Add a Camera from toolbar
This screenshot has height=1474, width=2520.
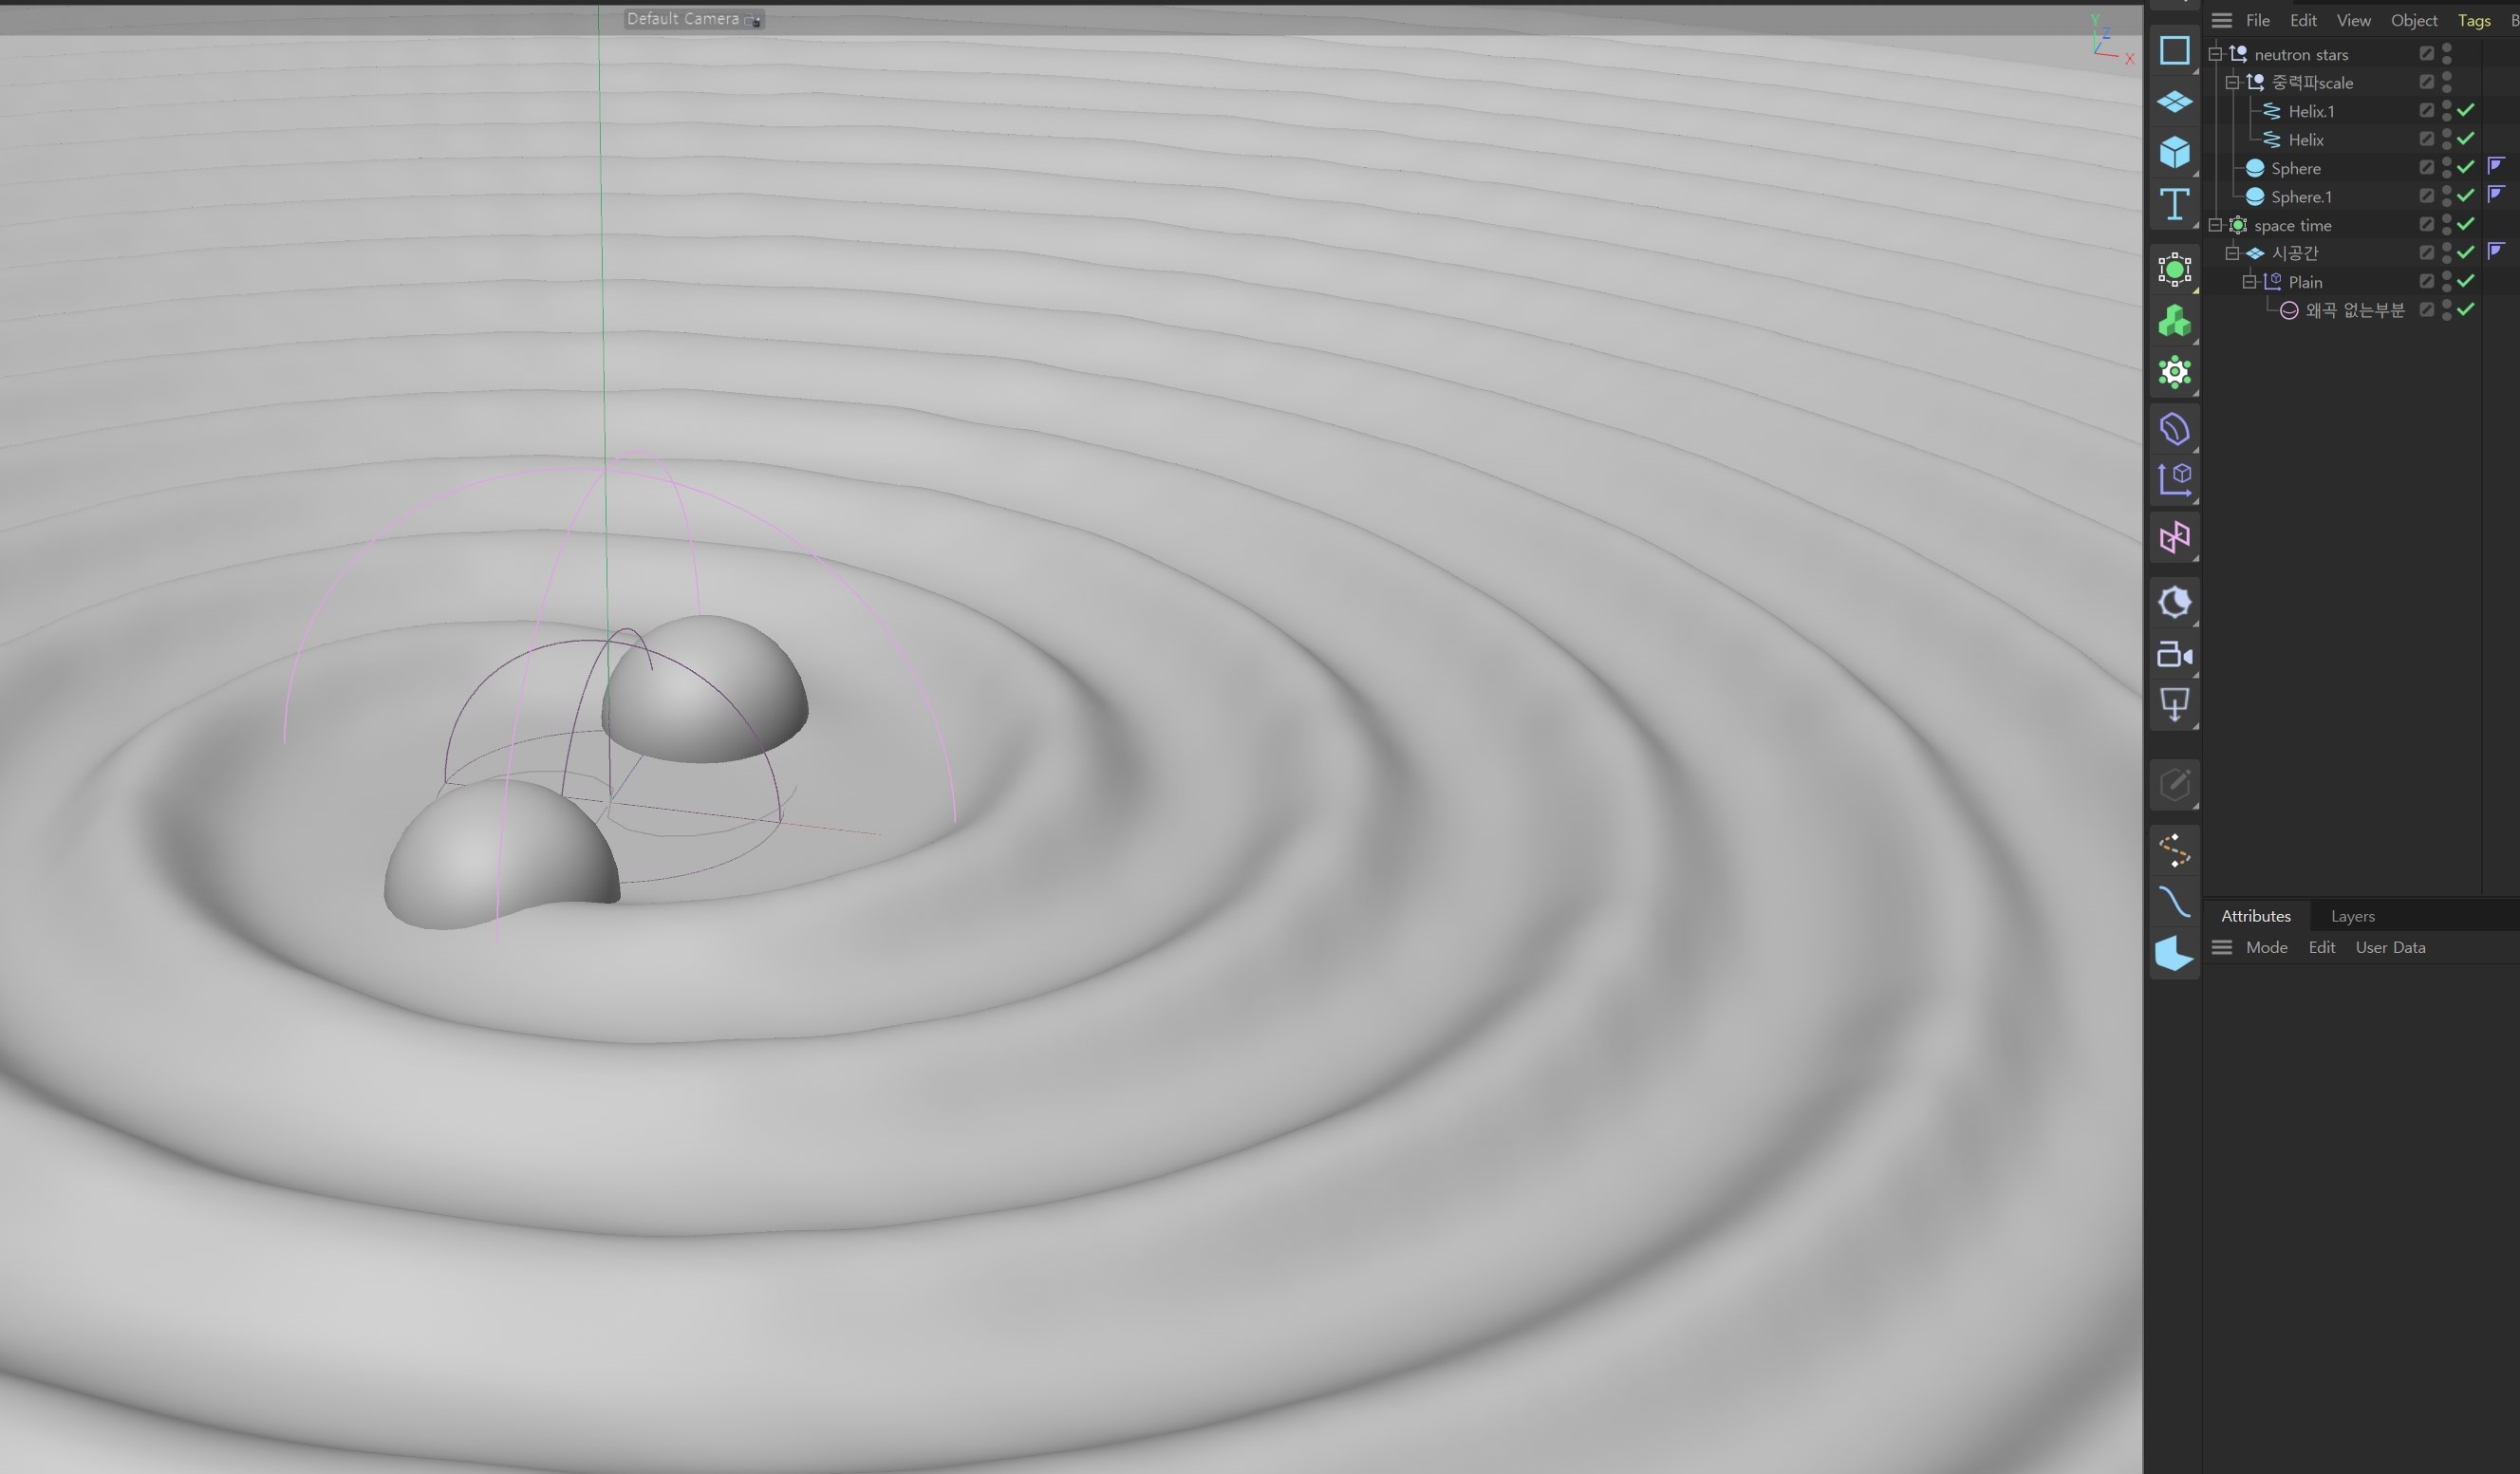coord(2174,654)
